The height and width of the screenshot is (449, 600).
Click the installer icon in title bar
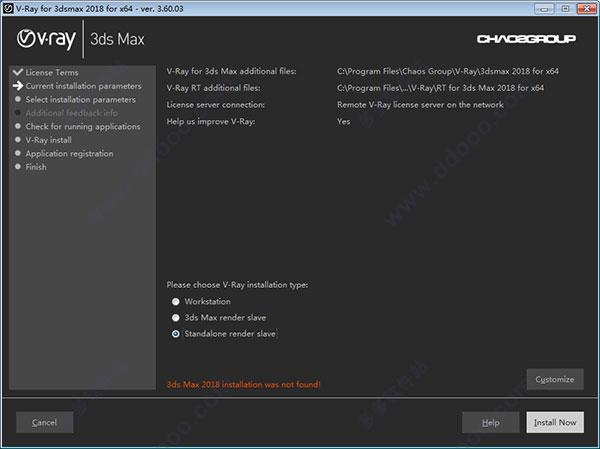[9, 8]
